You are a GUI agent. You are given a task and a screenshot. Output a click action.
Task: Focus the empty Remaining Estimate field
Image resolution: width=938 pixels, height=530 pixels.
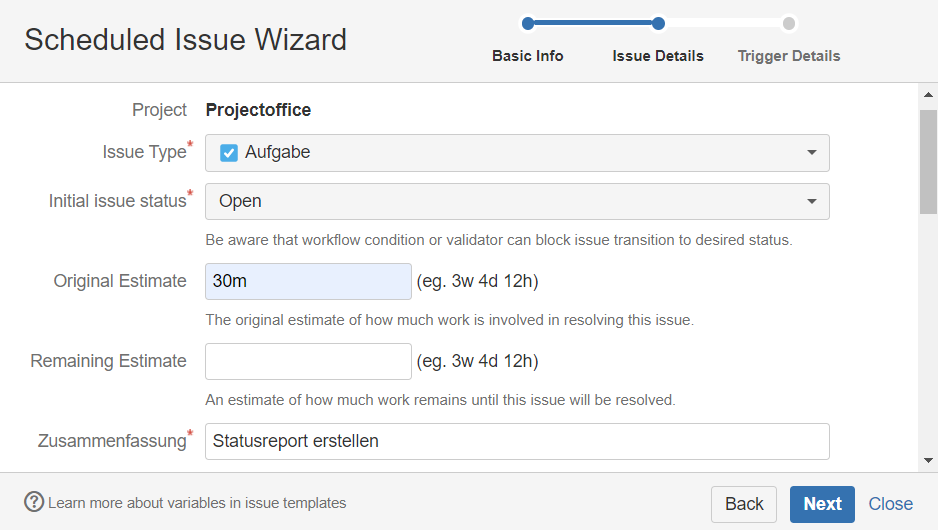[308, 361]
